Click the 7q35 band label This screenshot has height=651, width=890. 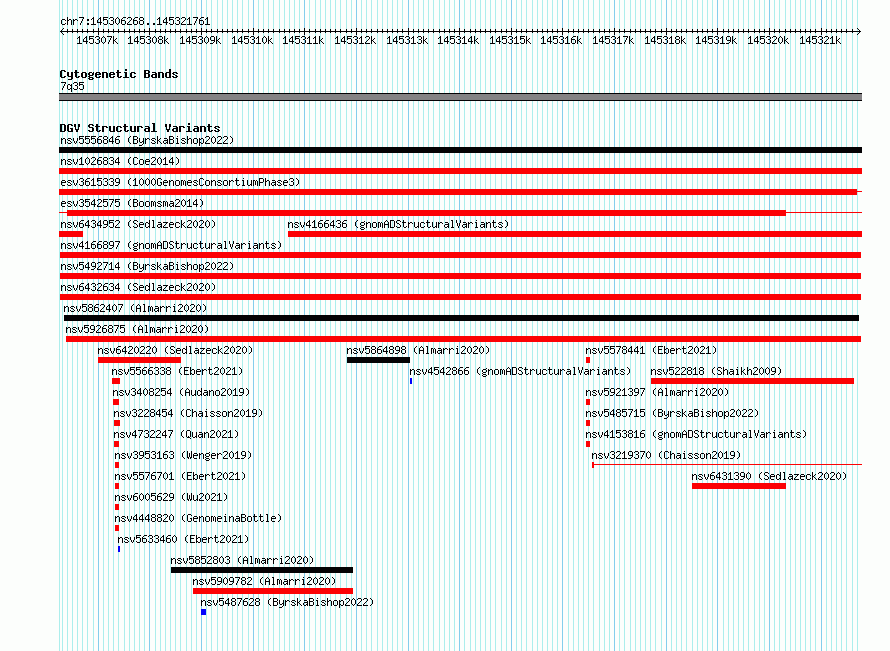pyautogui.click(x=72, y=86)
